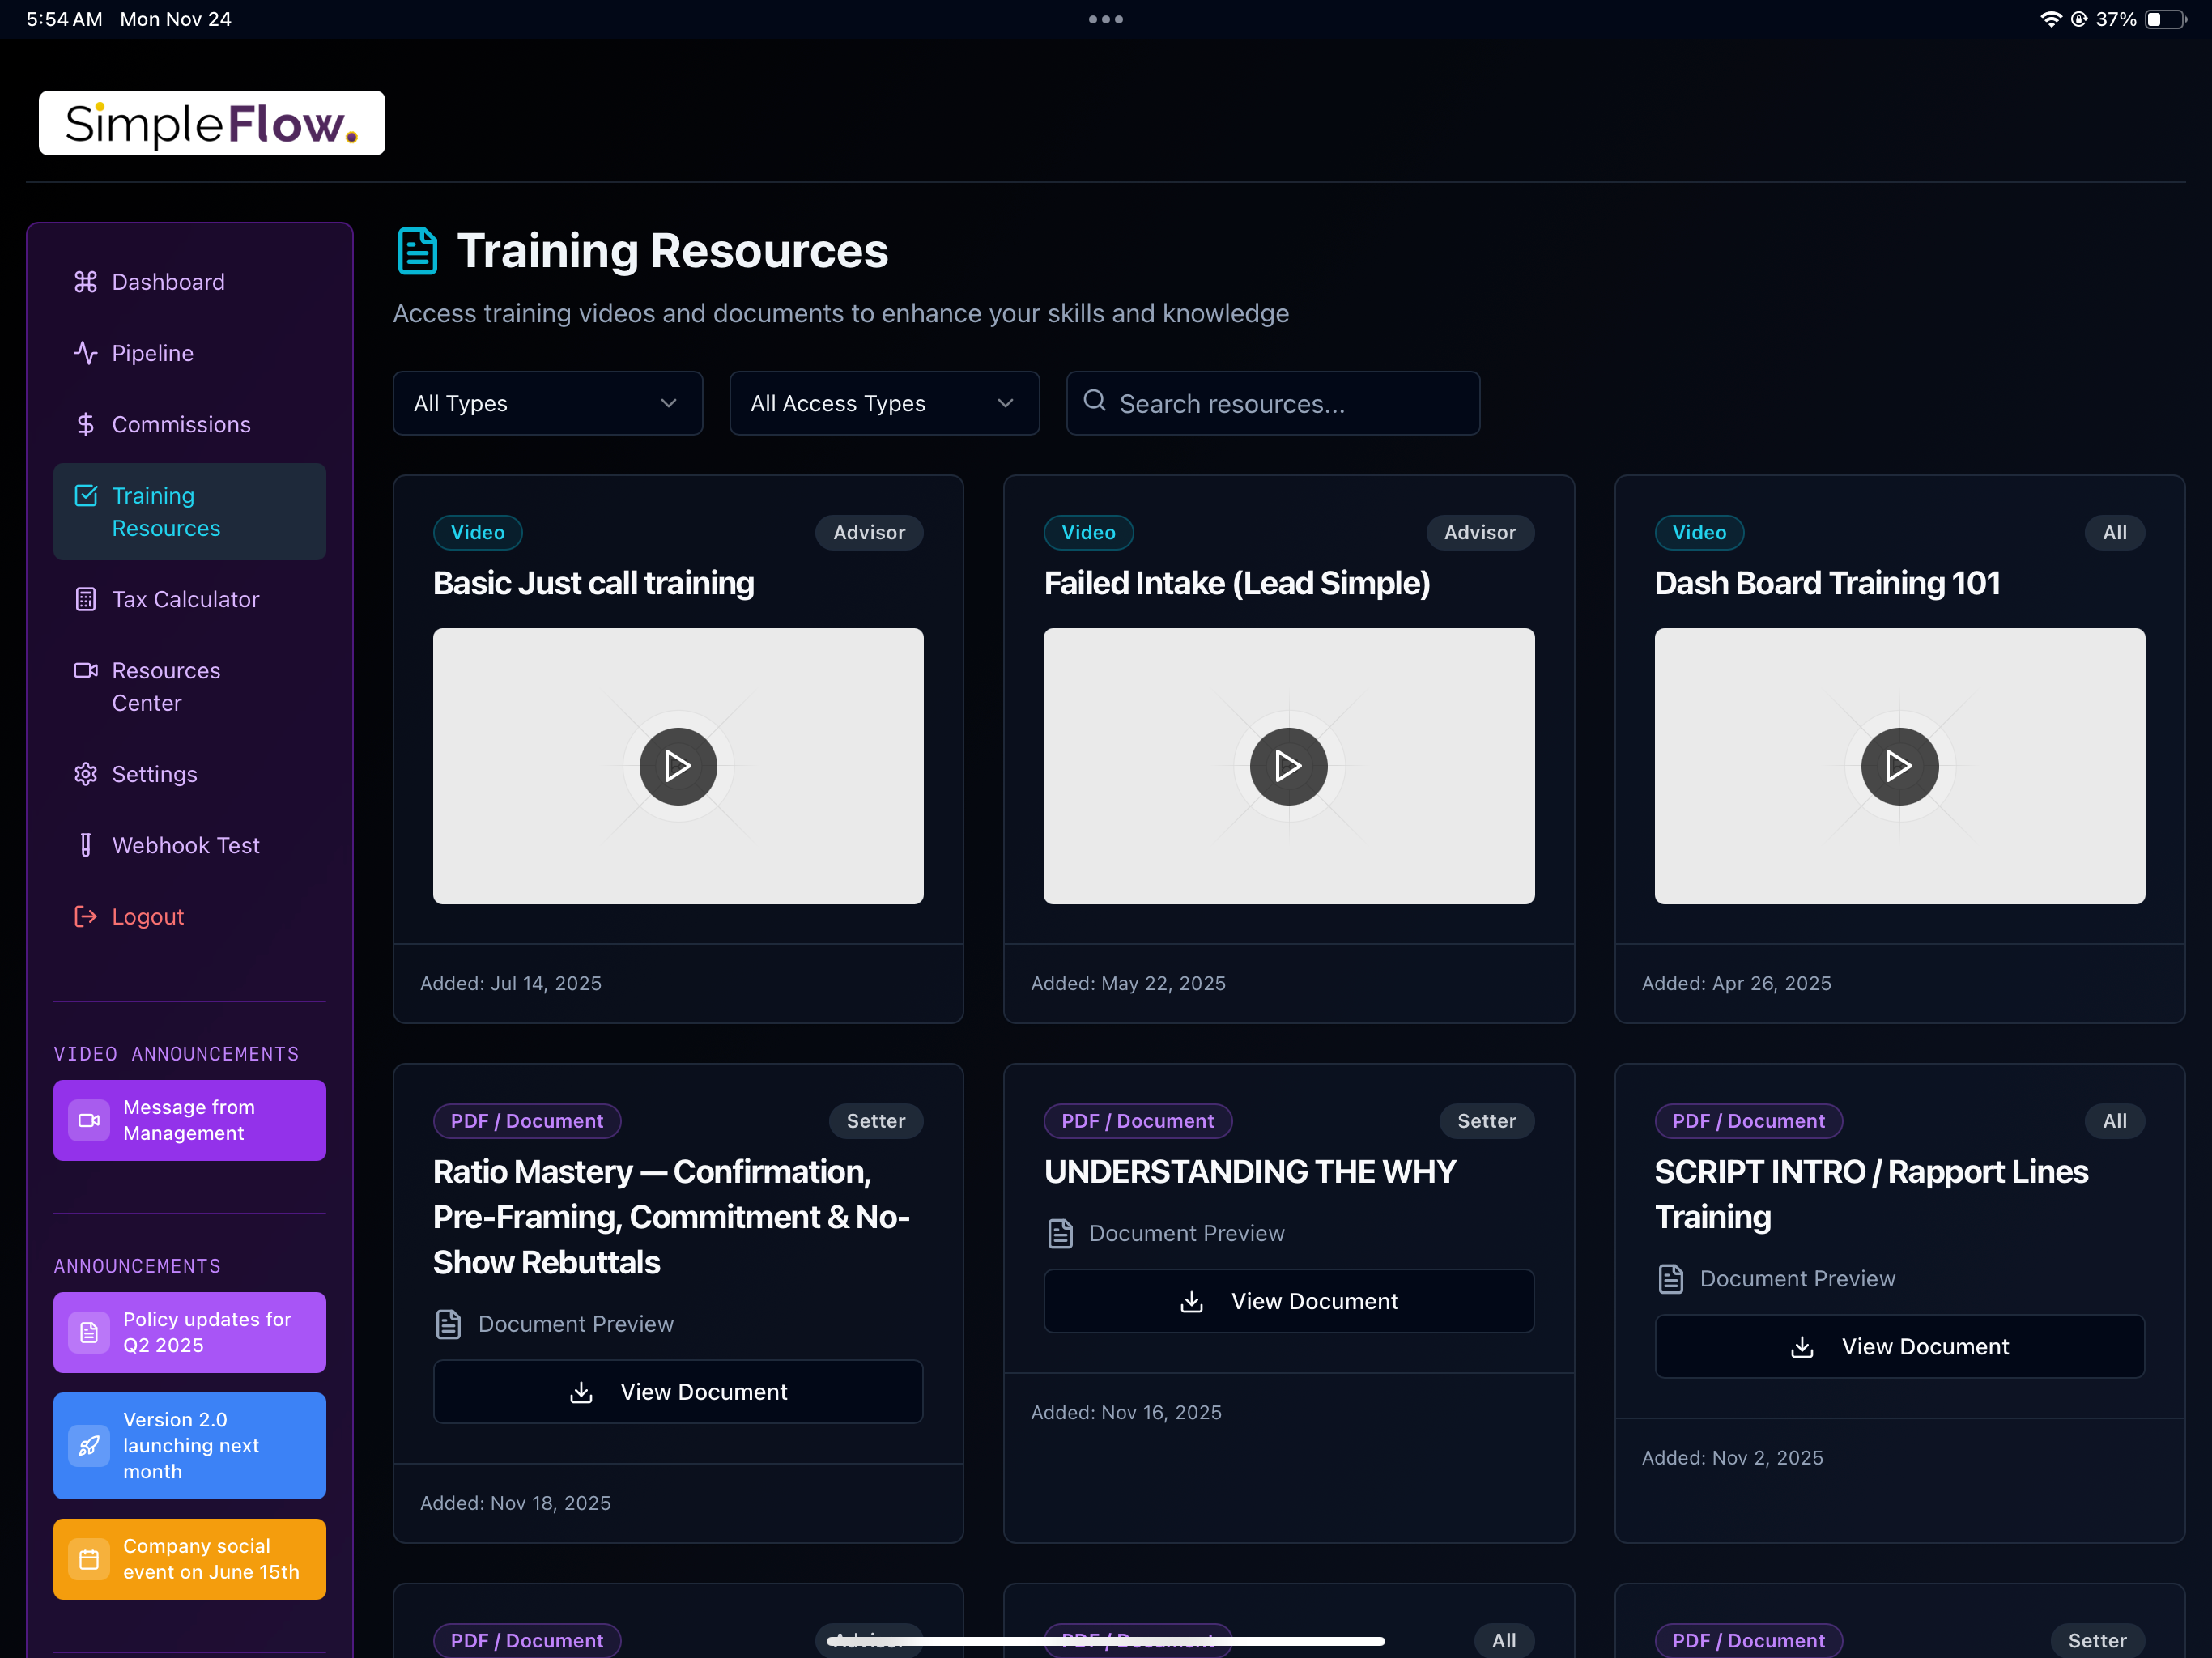The height and width of the screenshot is (1658, 2212).
Task: Click All badge on Dash Board Training 101
Action: 2114,532
